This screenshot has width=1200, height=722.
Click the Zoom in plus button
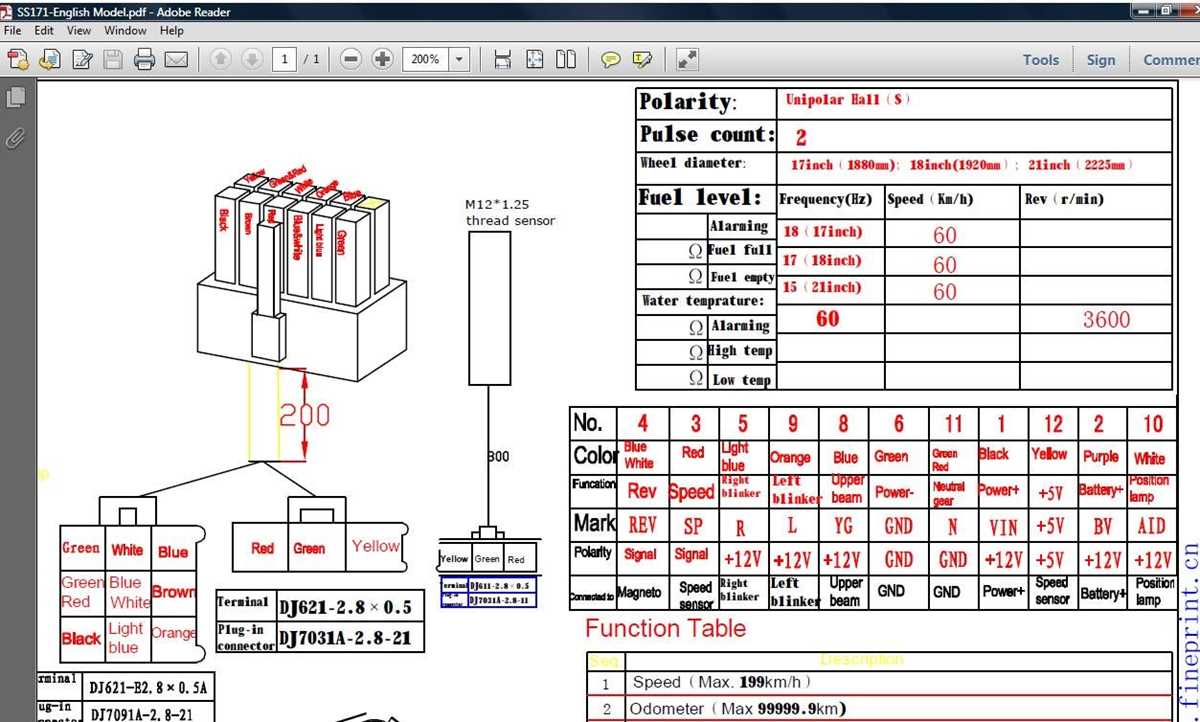[382, 60]
